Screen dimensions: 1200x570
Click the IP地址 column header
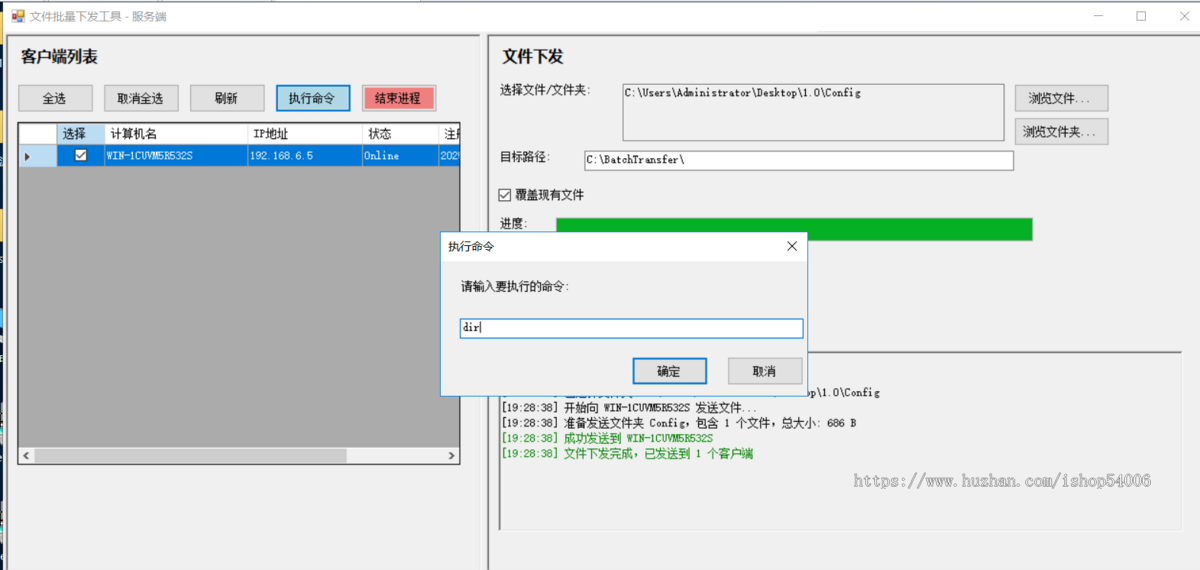[305, 134]
